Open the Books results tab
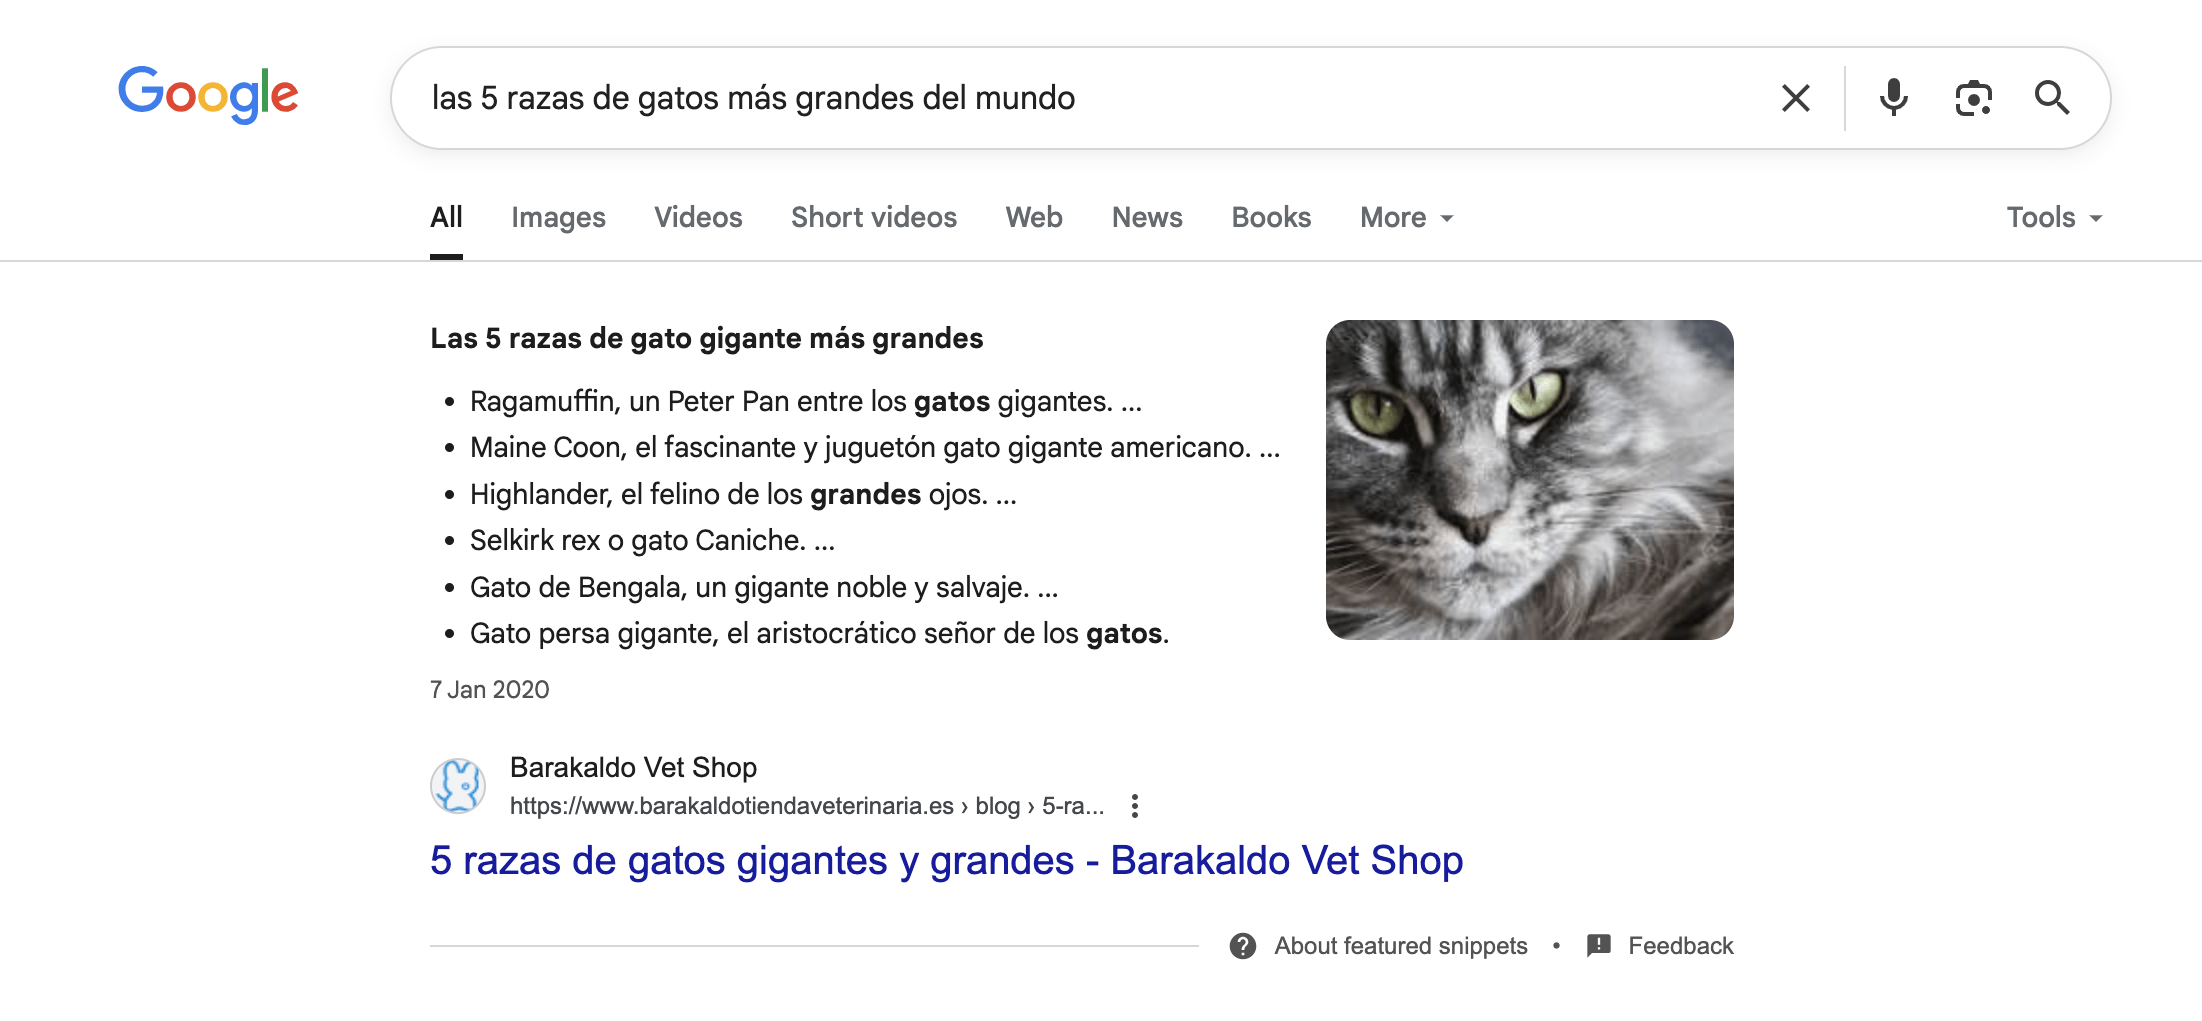The height and width of the screenshot is (1021, 2202). (x=1270, y=218)
